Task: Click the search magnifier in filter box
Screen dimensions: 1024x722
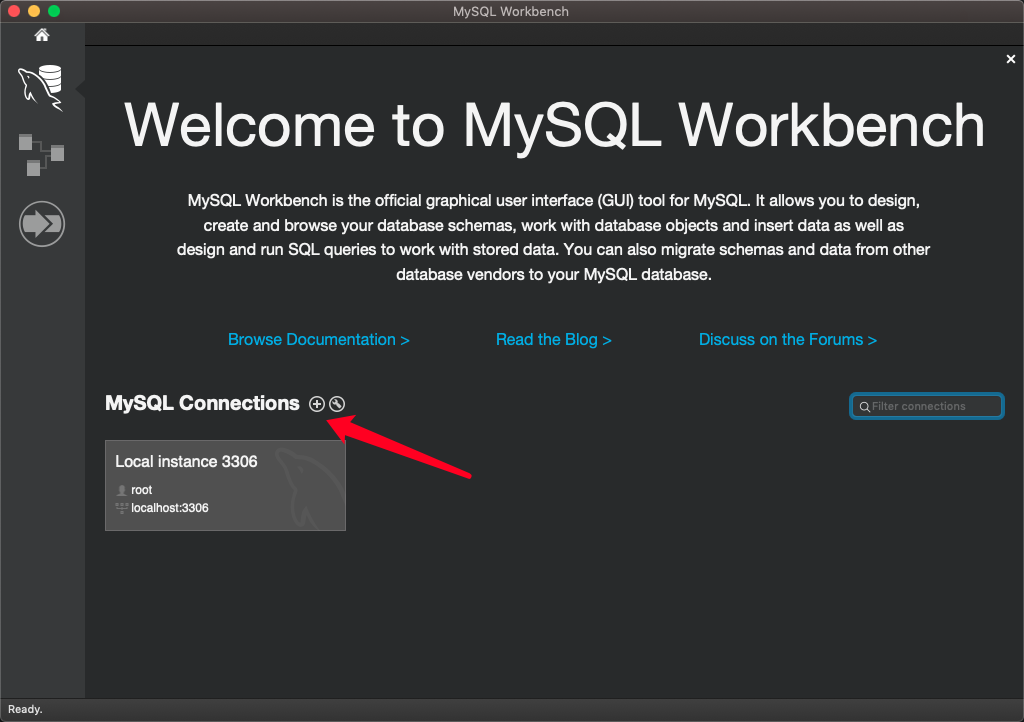Action: click(x=864, y=407)
